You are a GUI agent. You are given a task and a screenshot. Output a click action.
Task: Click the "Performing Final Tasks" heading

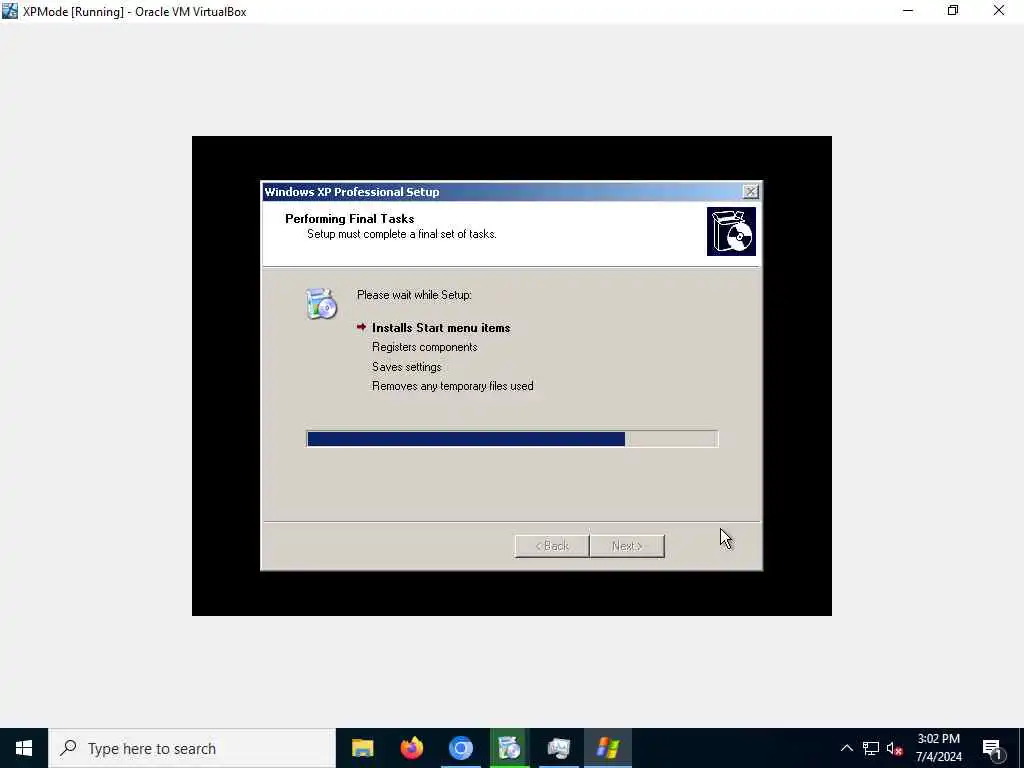tap(349, 219)
